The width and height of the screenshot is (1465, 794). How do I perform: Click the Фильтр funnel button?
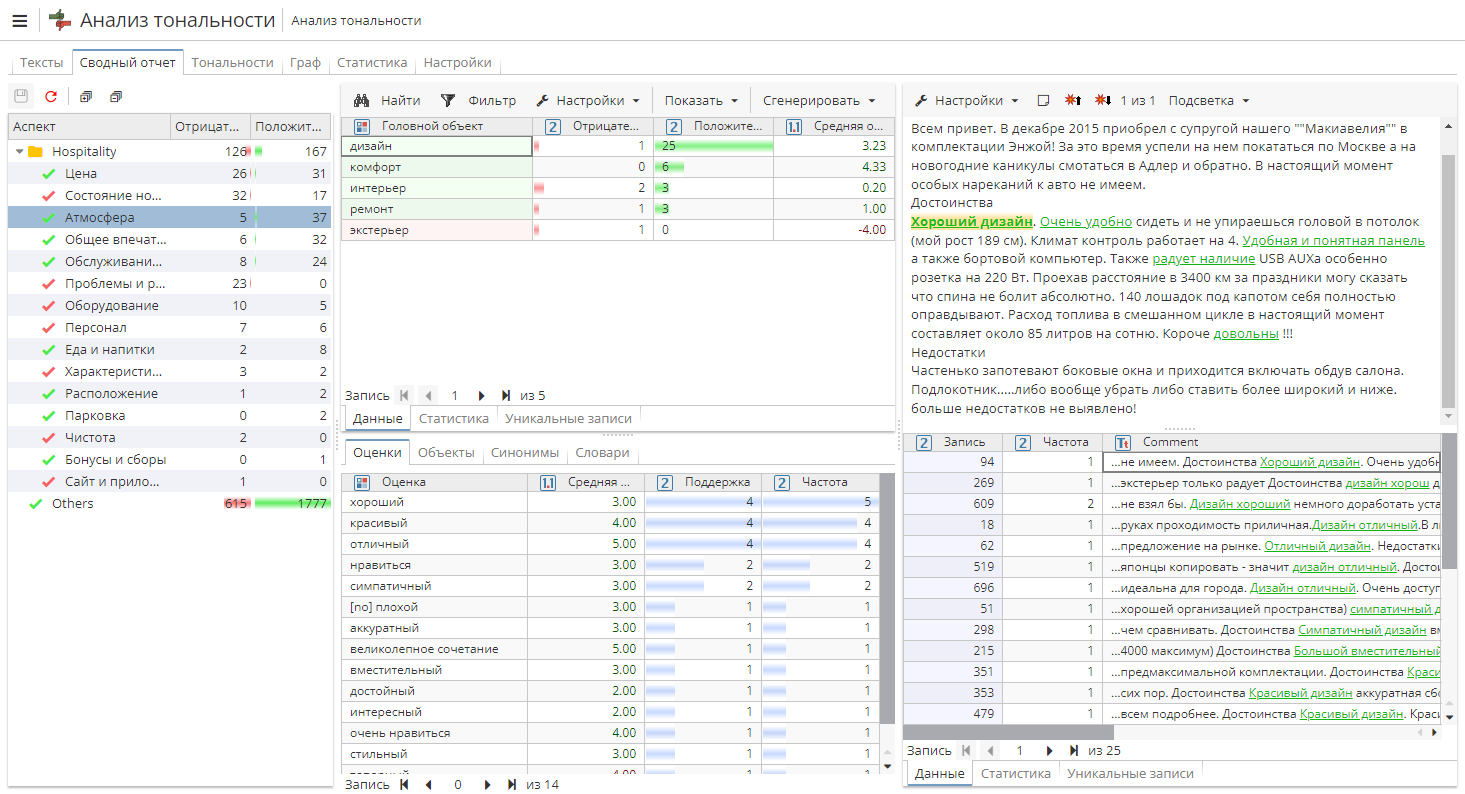[x=478, y=100]
